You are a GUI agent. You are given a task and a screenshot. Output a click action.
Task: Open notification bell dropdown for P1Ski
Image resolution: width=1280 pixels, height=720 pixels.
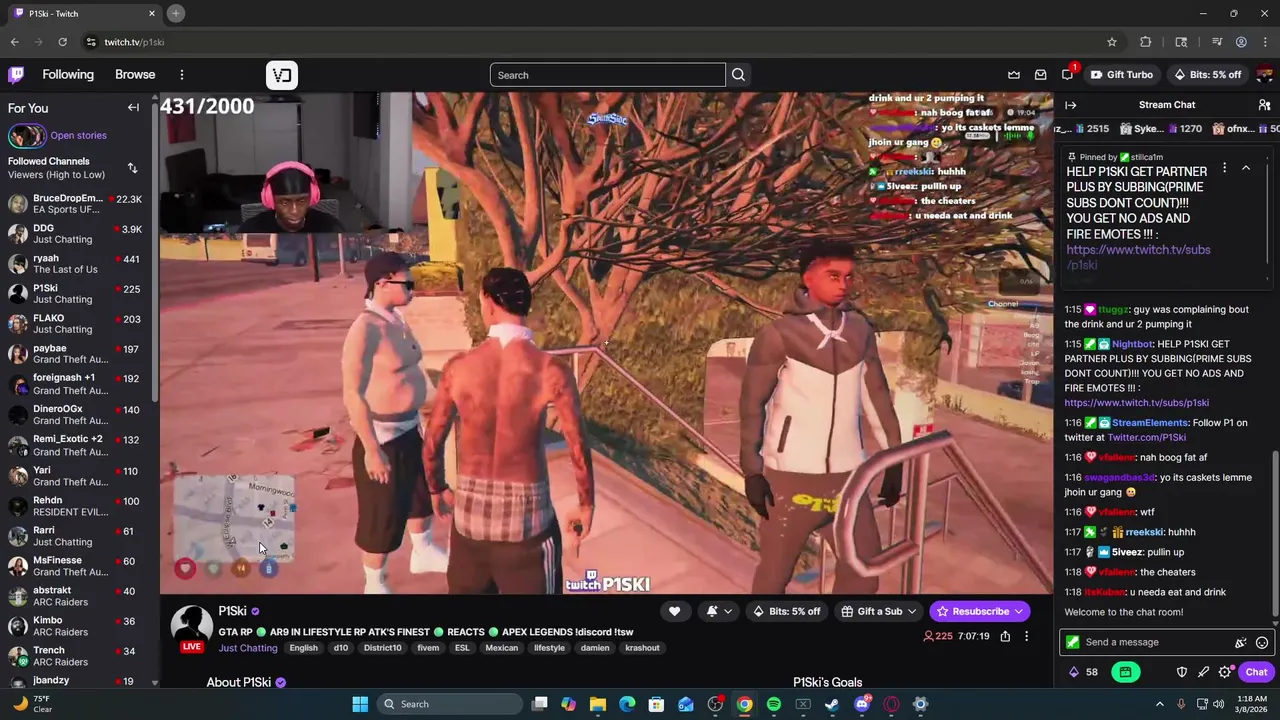pos(719,611)
